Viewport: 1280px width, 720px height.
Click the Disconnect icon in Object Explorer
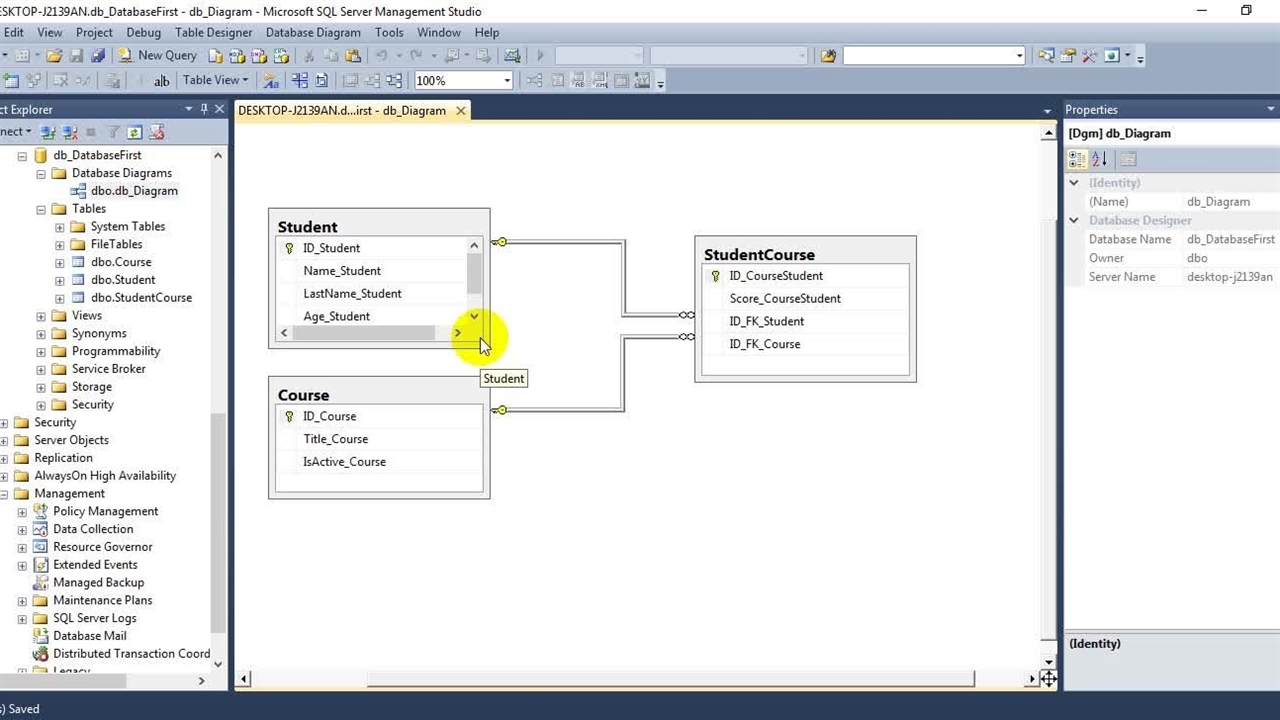click(x=69, y=132)
